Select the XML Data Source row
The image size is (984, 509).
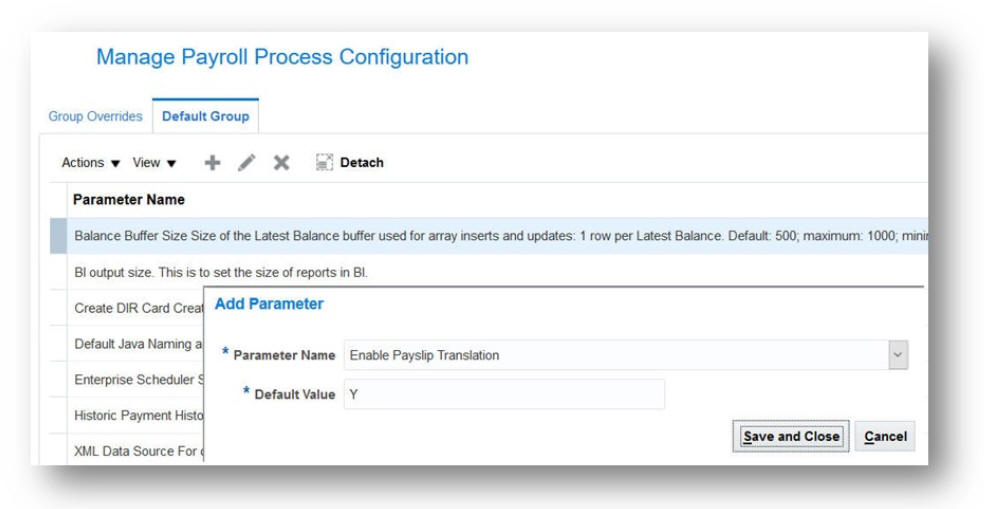pyautogui.click(x=137, y=451)
